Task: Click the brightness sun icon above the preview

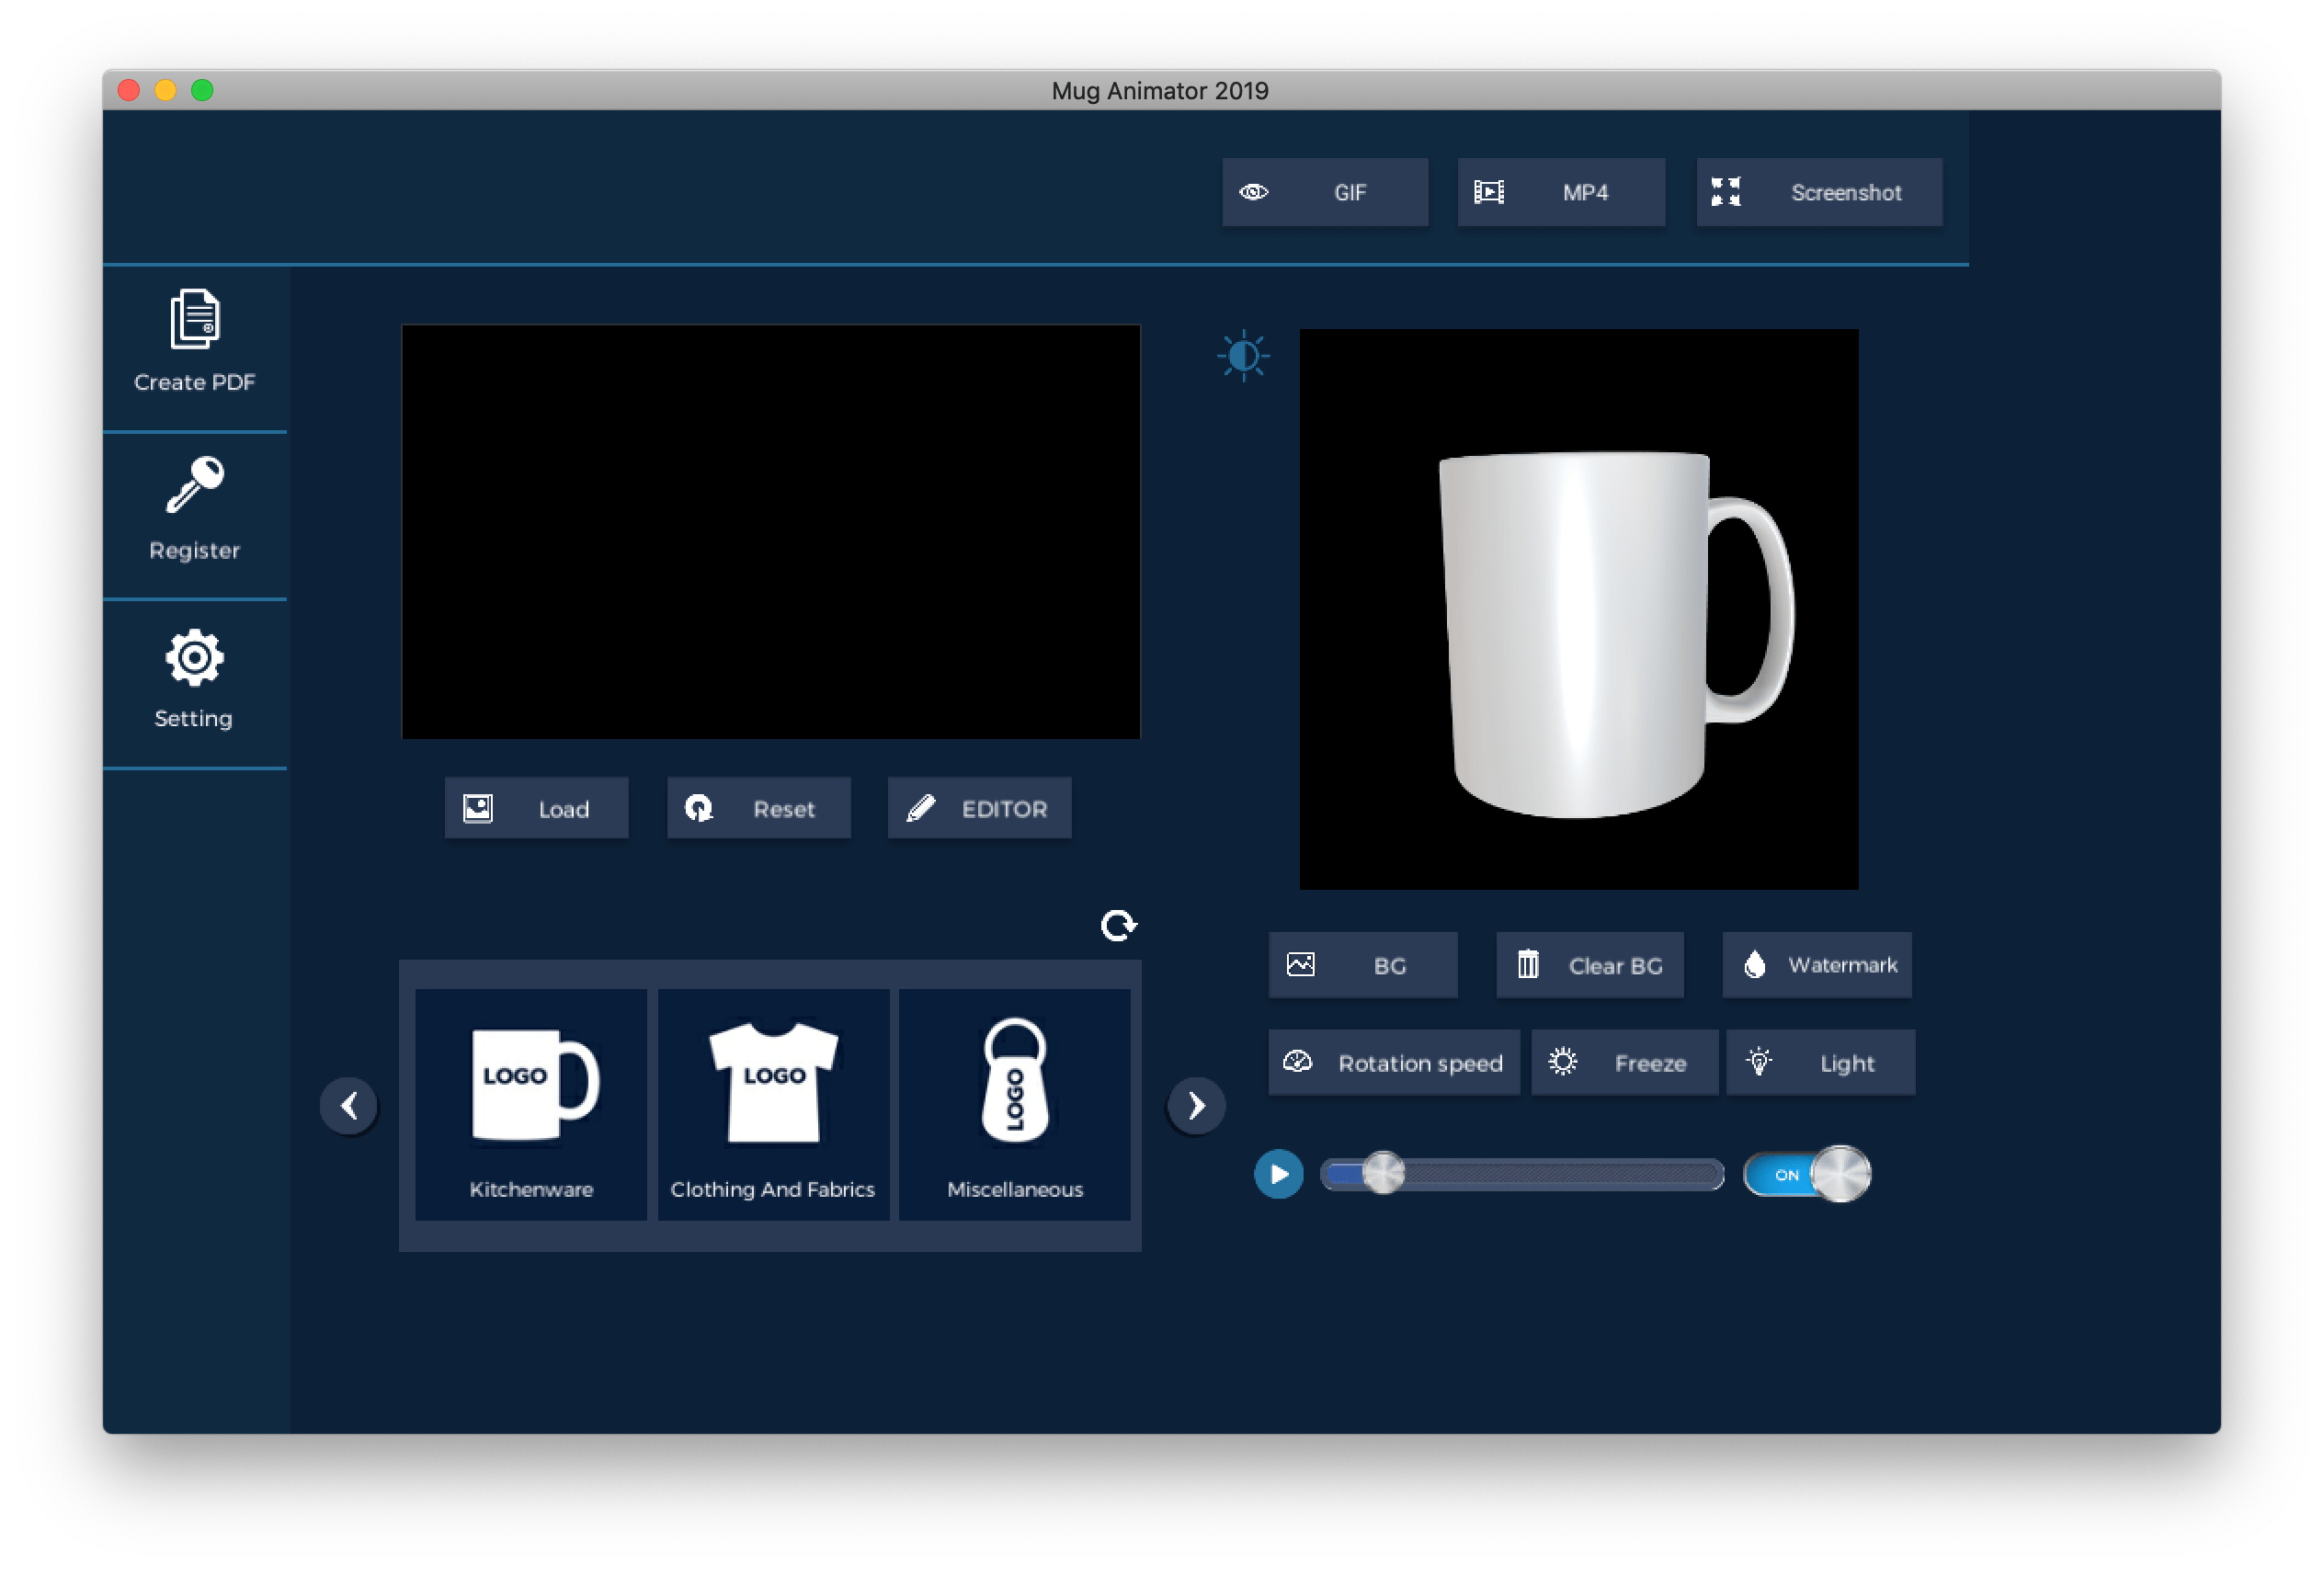Action: point(1244,355)
